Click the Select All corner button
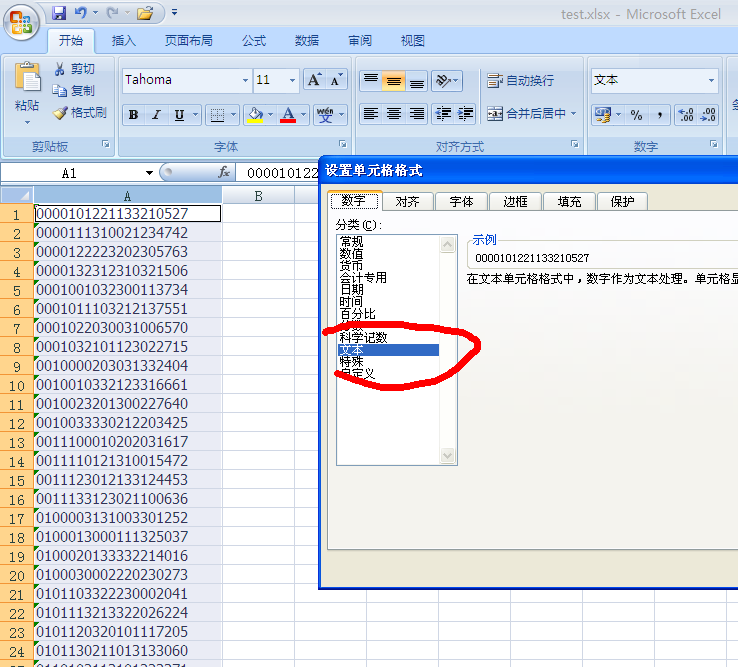 (x=17, y=195)
